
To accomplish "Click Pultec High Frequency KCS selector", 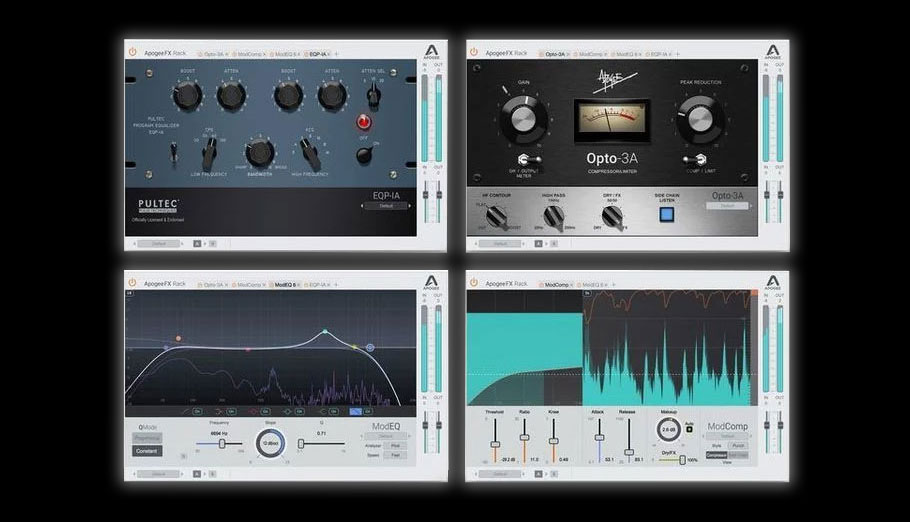I will pos(309,153).
